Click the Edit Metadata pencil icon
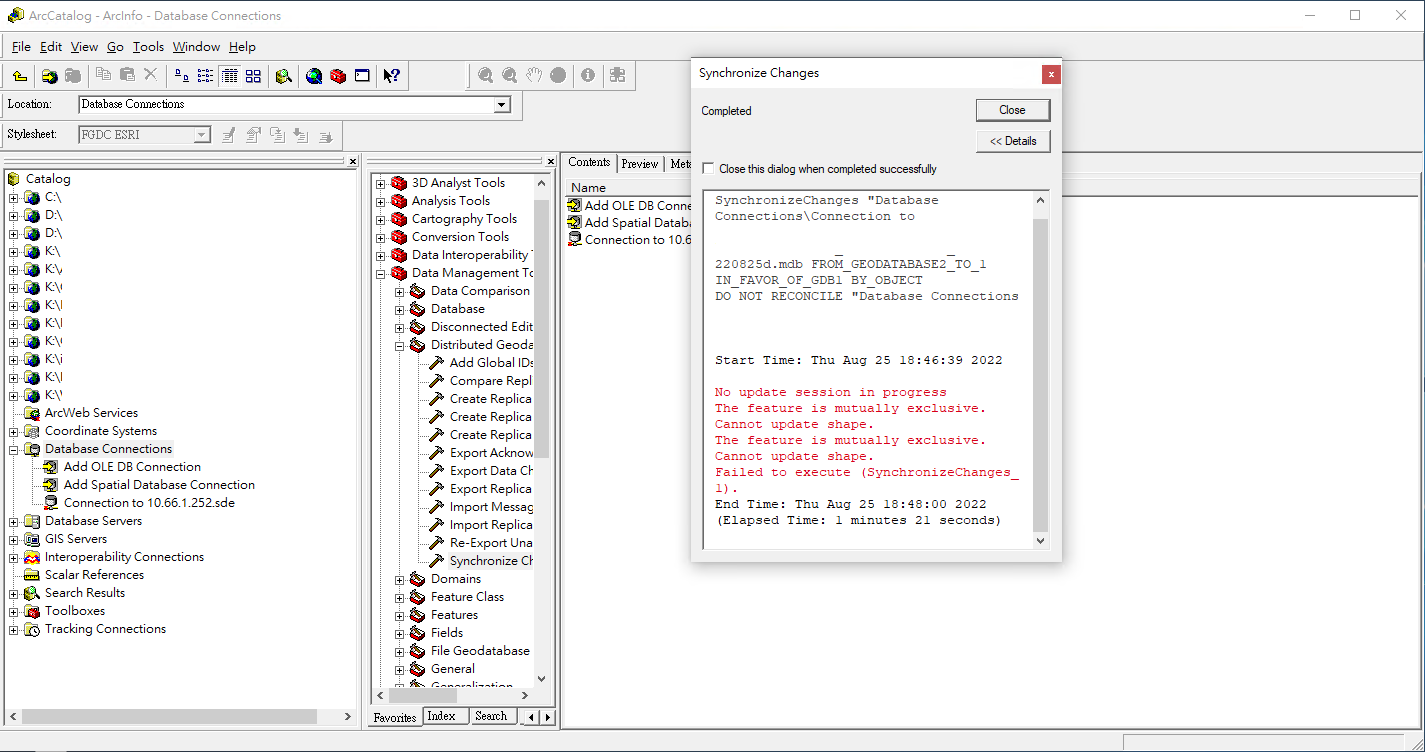The width and height of the screenshot is (1425, 752). 229,135
